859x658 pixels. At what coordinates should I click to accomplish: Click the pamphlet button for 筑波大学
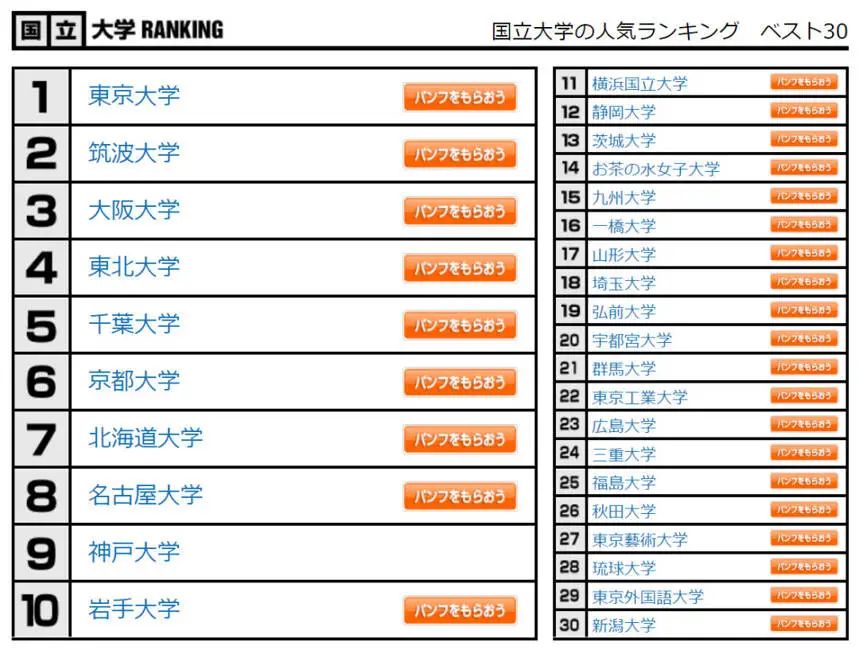(460, 155)
